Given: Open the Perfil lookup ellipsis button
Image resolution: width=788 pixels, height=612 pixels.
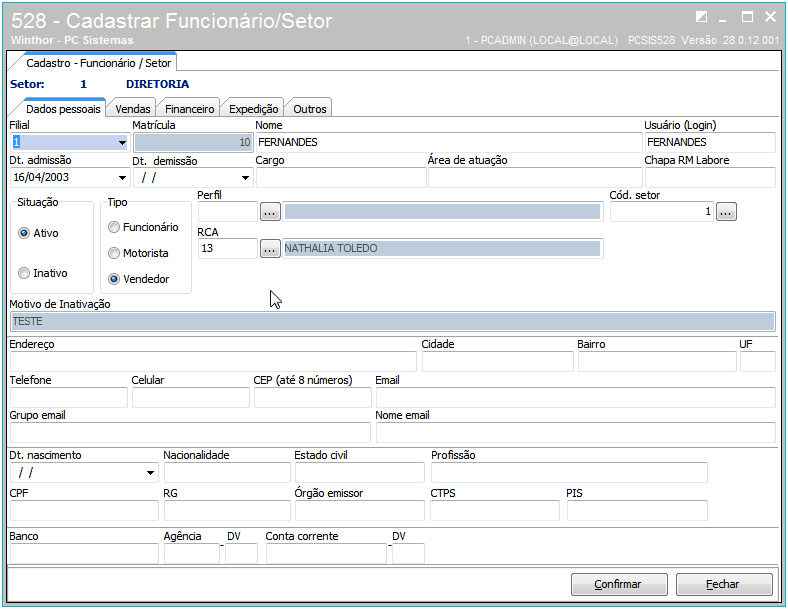Looking at the screenshot, I should [270, 212].
